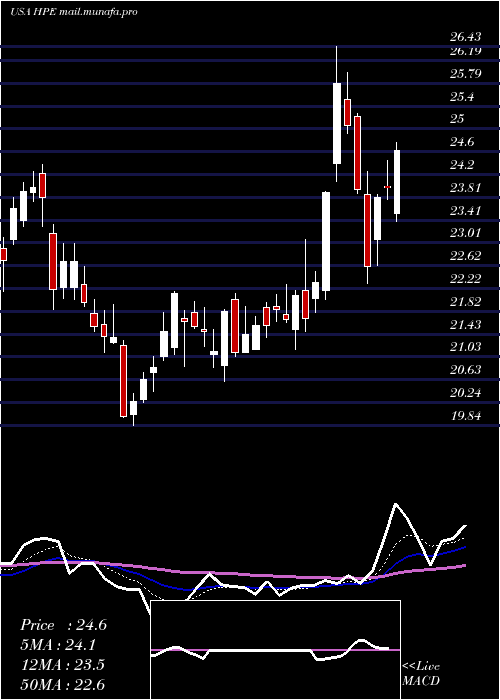Select the 21.82 price level label
500x700 pixels.
[x=466, y=302]
